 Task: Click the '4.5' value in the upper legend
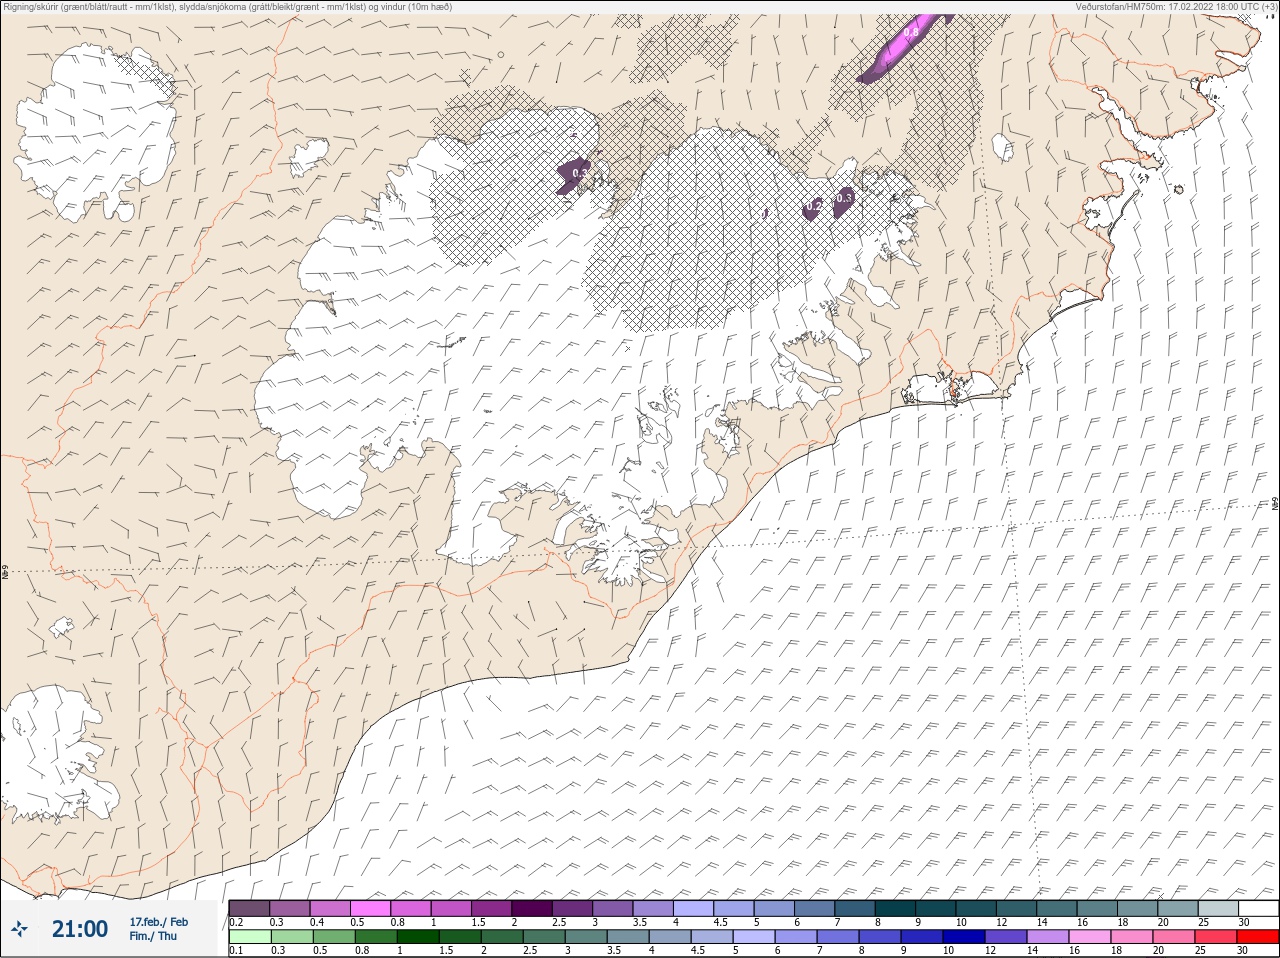(720, 922)
